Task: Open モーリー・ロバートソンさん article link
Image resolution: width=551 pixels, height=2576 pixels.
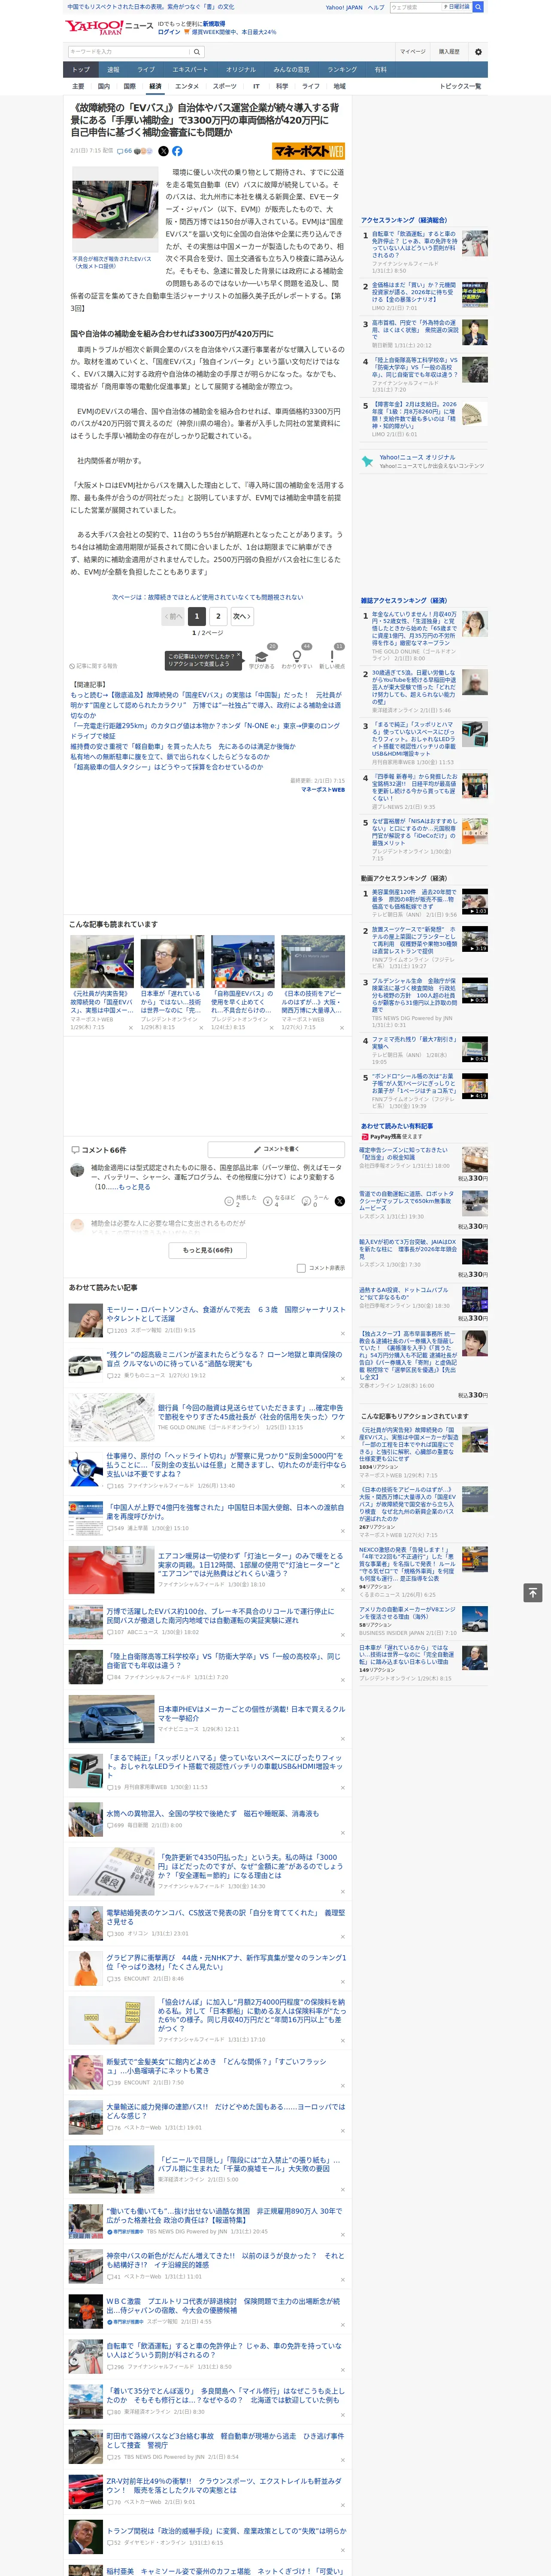Action: tap(226, 1314)
